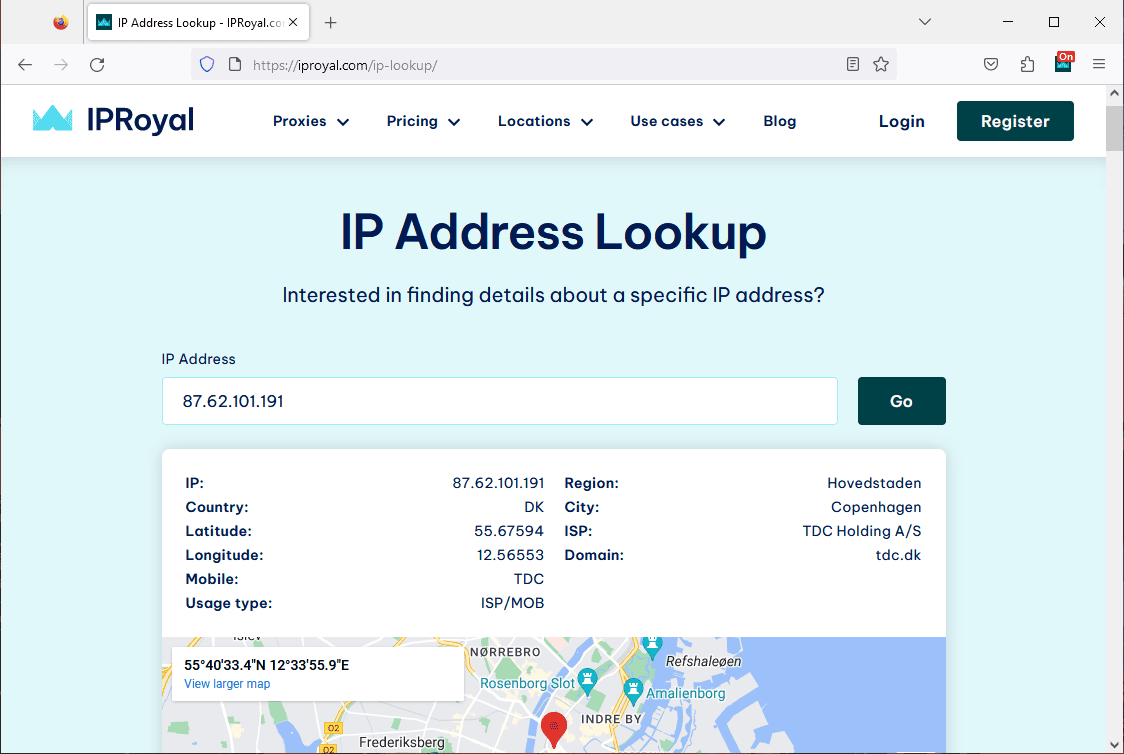Select the Longitude value 12.56553
The width and height of the screenshot is (1124, 754).
pyautogui.click(x=510, y=555)
